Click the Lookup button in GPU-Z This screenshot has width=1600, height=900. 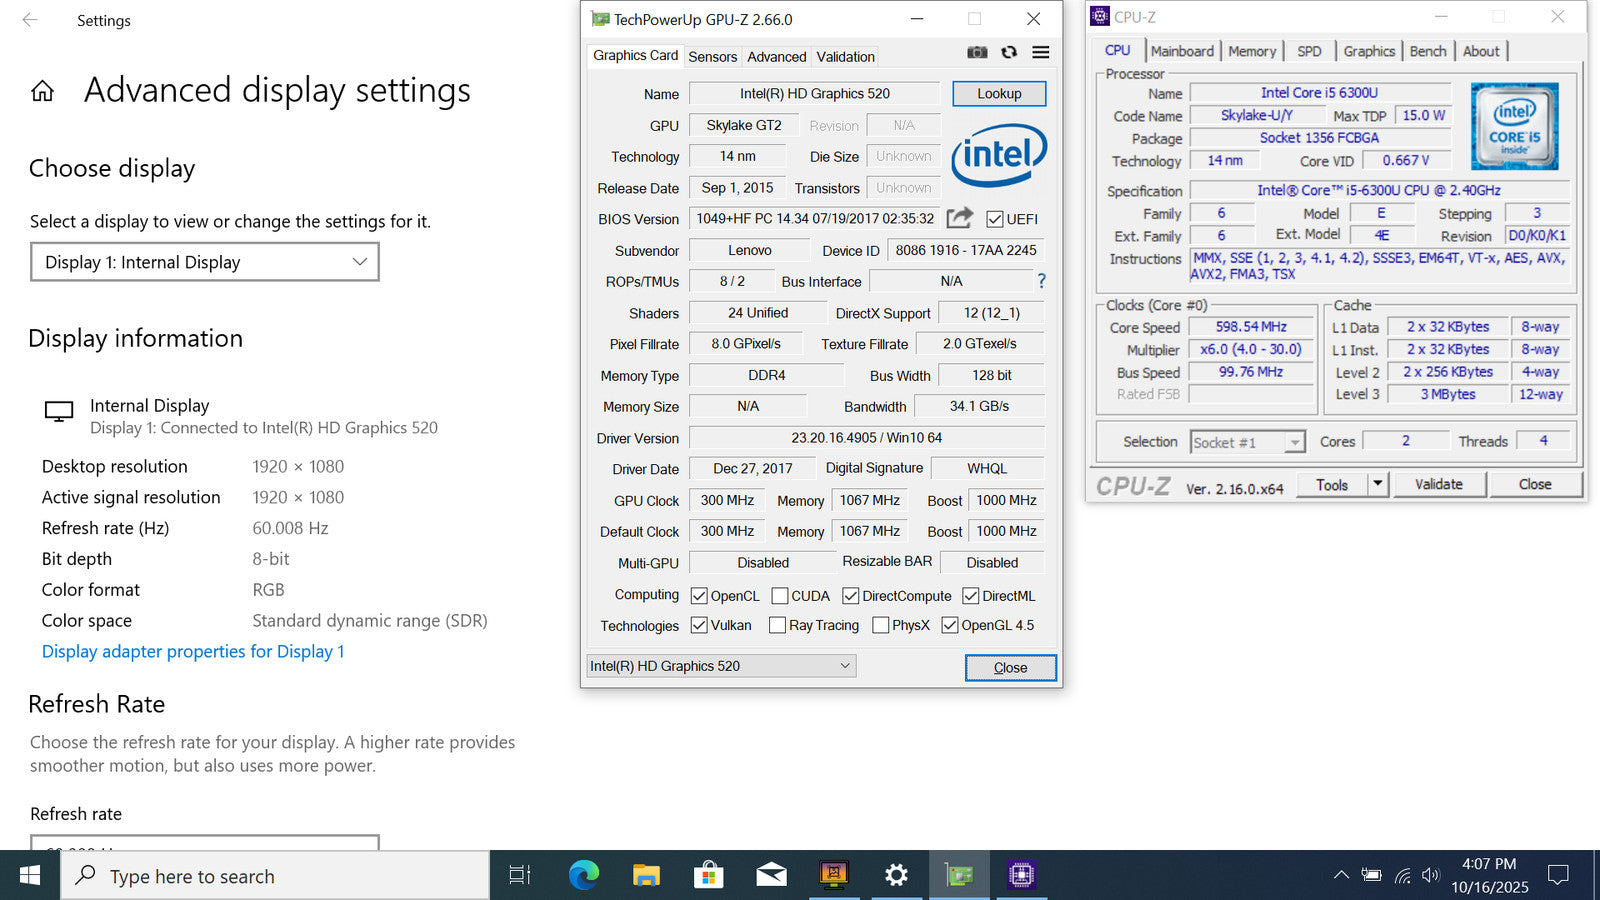coord(999,93)
